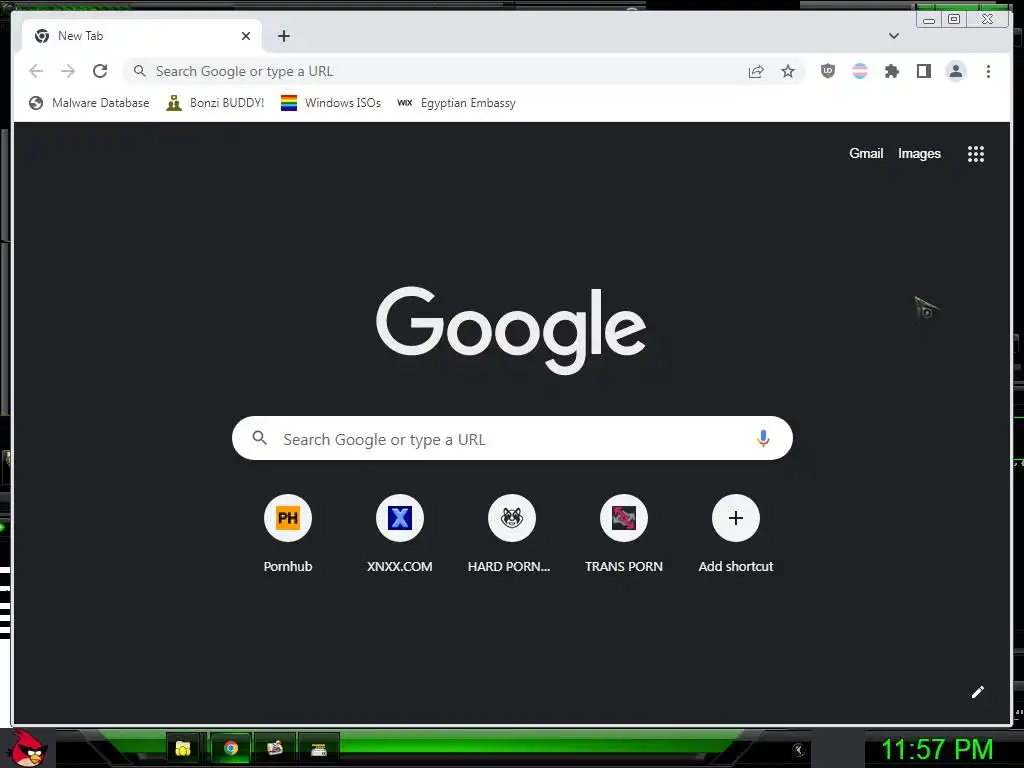This screenshot has width=1024, height=768.
Task: Open the red-pink icon shortcut tile
Action: 624,518
